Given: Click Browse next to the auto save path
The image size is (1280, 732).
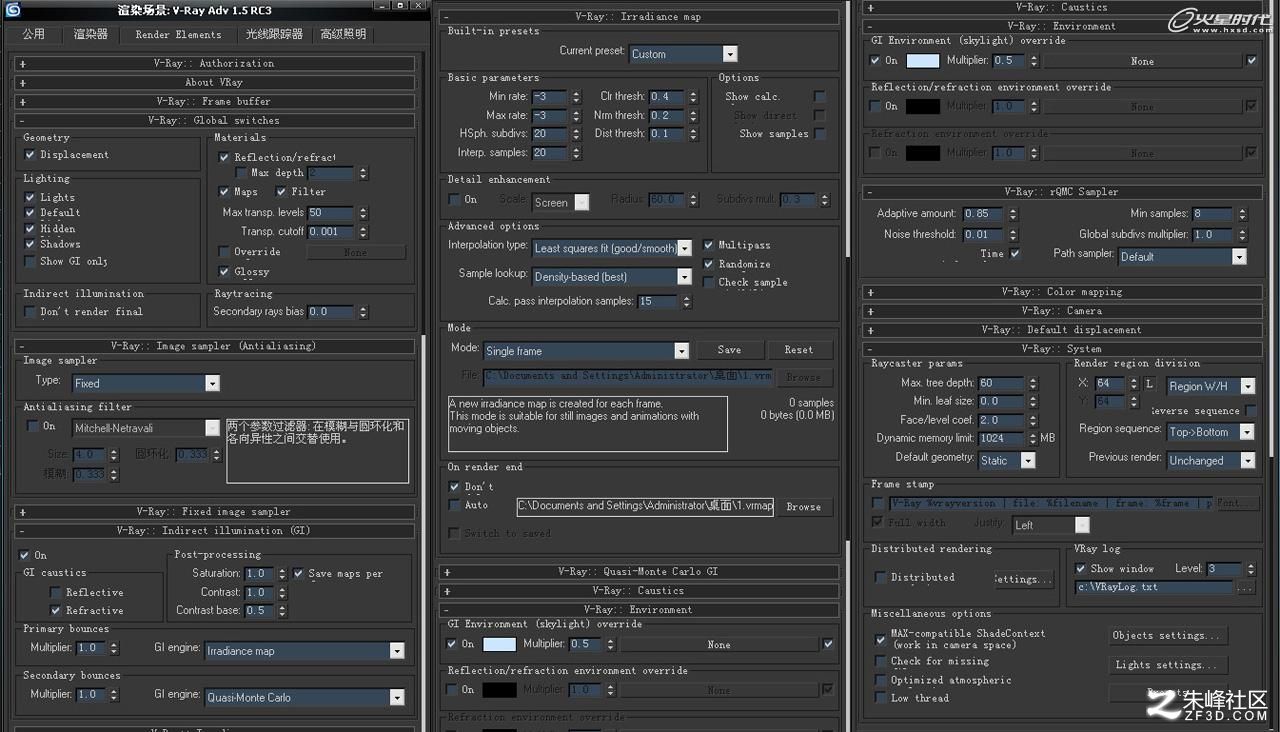Looking at the screenshot, I should [804, 507].
